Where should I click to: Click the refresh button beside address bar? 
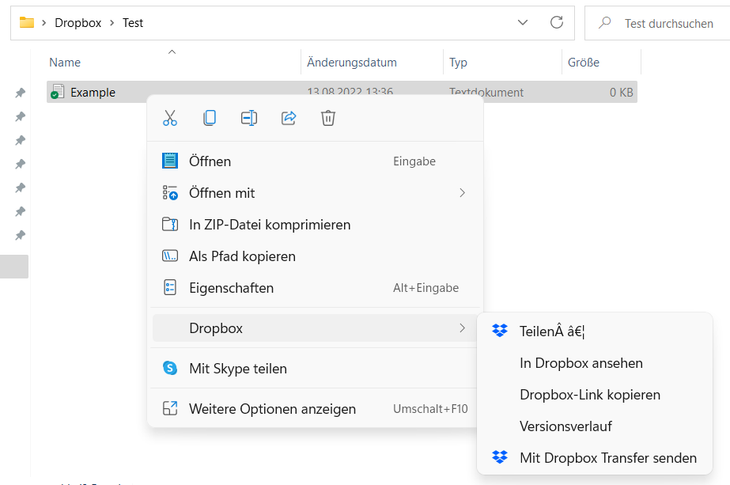point(556,22)
